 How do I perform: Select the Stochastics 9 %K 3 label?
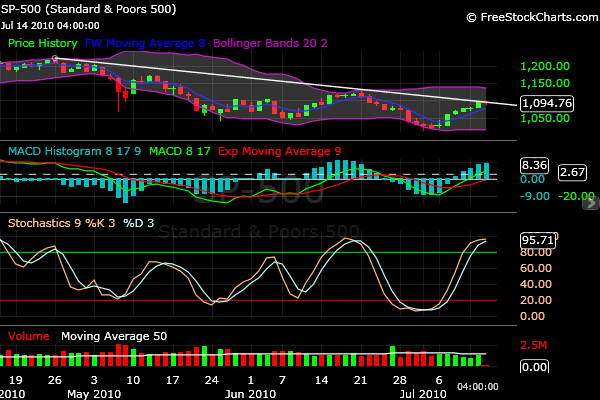62,223
